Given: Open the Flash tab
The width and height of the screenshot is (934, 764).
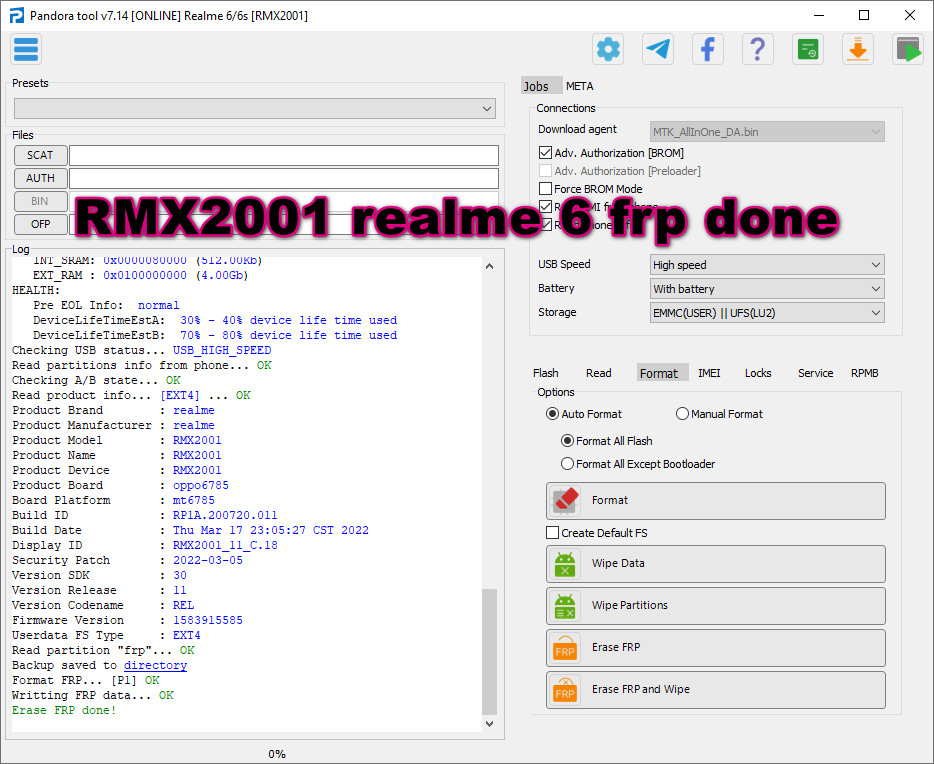Looking at the screenshot, I should (x=546, y=373).
